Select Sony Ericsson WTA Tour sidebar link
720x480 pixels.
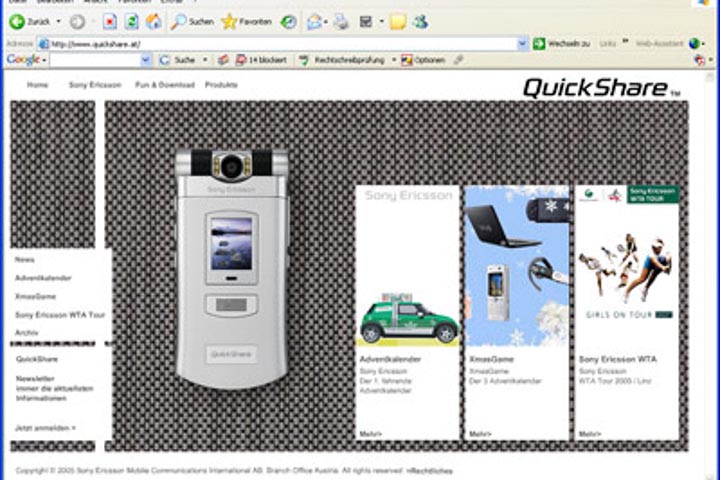[x=60, y=315]
